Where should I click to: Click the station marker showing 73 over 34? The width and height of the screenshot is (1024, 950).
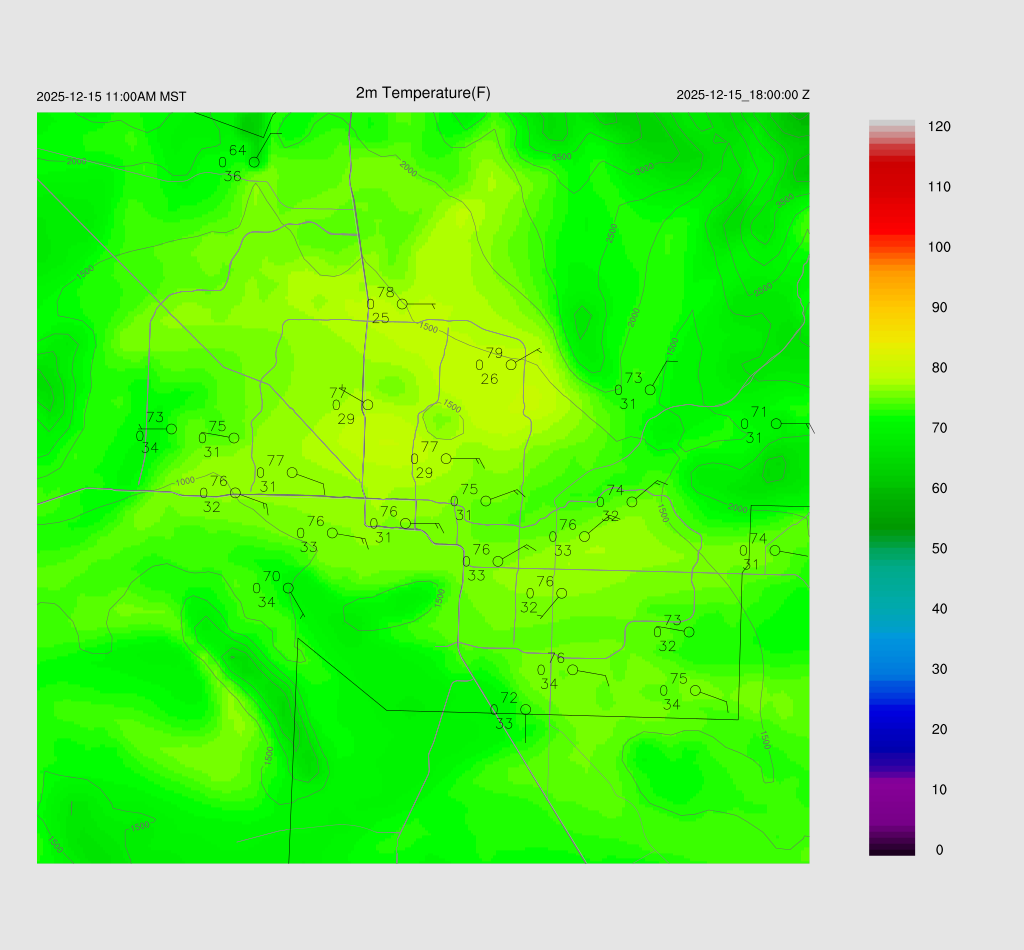point(171,429)
